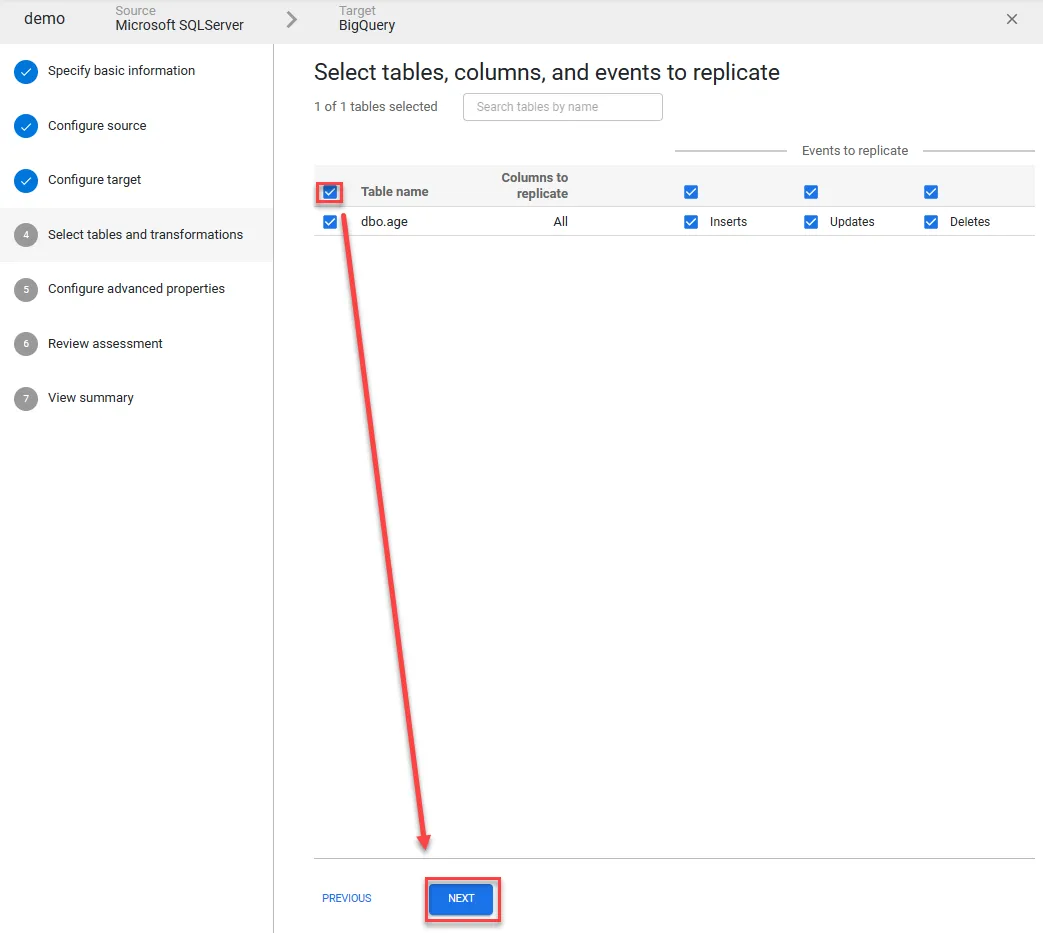Click the Updates label in dbo.age row
The height and width of the screenshot is (933, 1043).
click(x=852, y=222)
